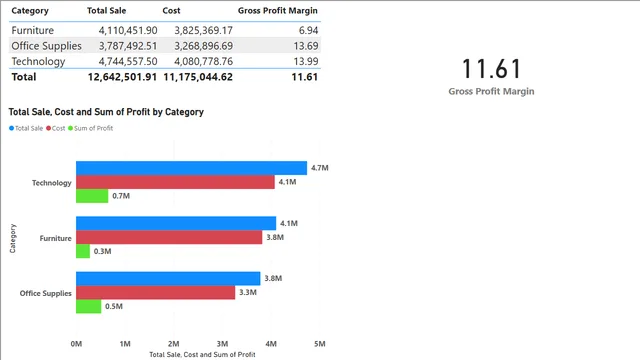The width and height of the screenshot is (640, 360).
Task: Click the 3M x-axis tick label
Action: coord(222,344)
